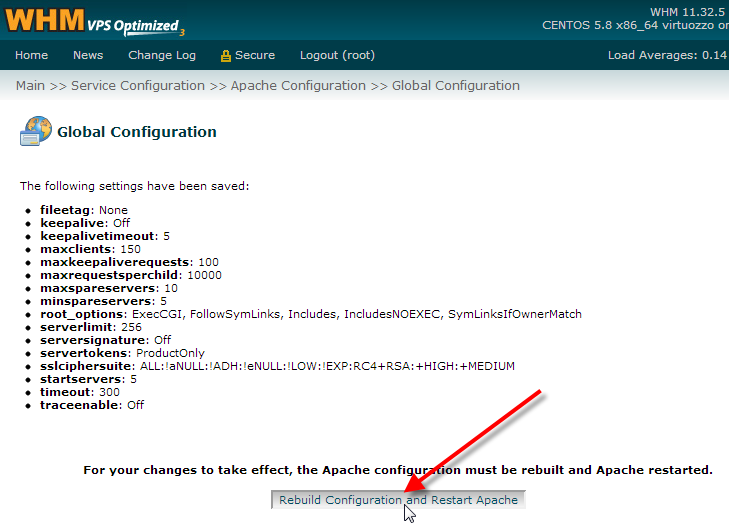The width and height of the screenshot is (729, 526).
Task: Select the traceenable: Off entry
Action: click(x=92, y=405)
